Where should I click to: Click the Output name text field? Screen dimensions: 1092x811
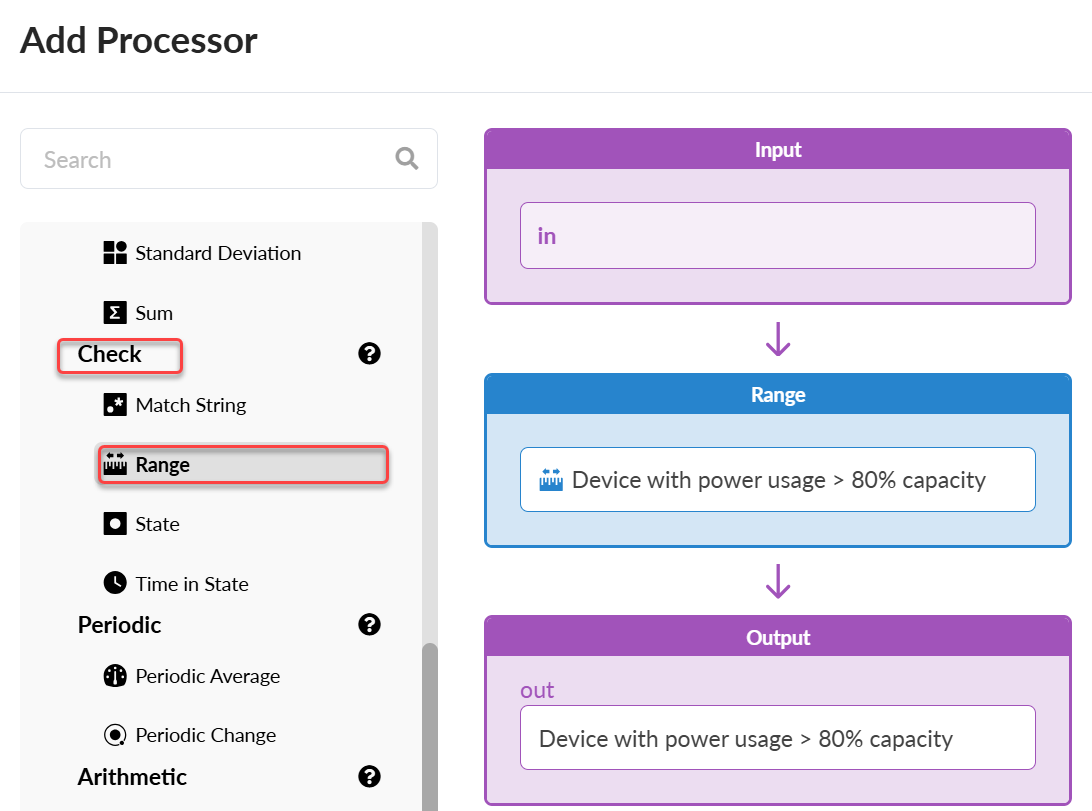tap(777, 739)
